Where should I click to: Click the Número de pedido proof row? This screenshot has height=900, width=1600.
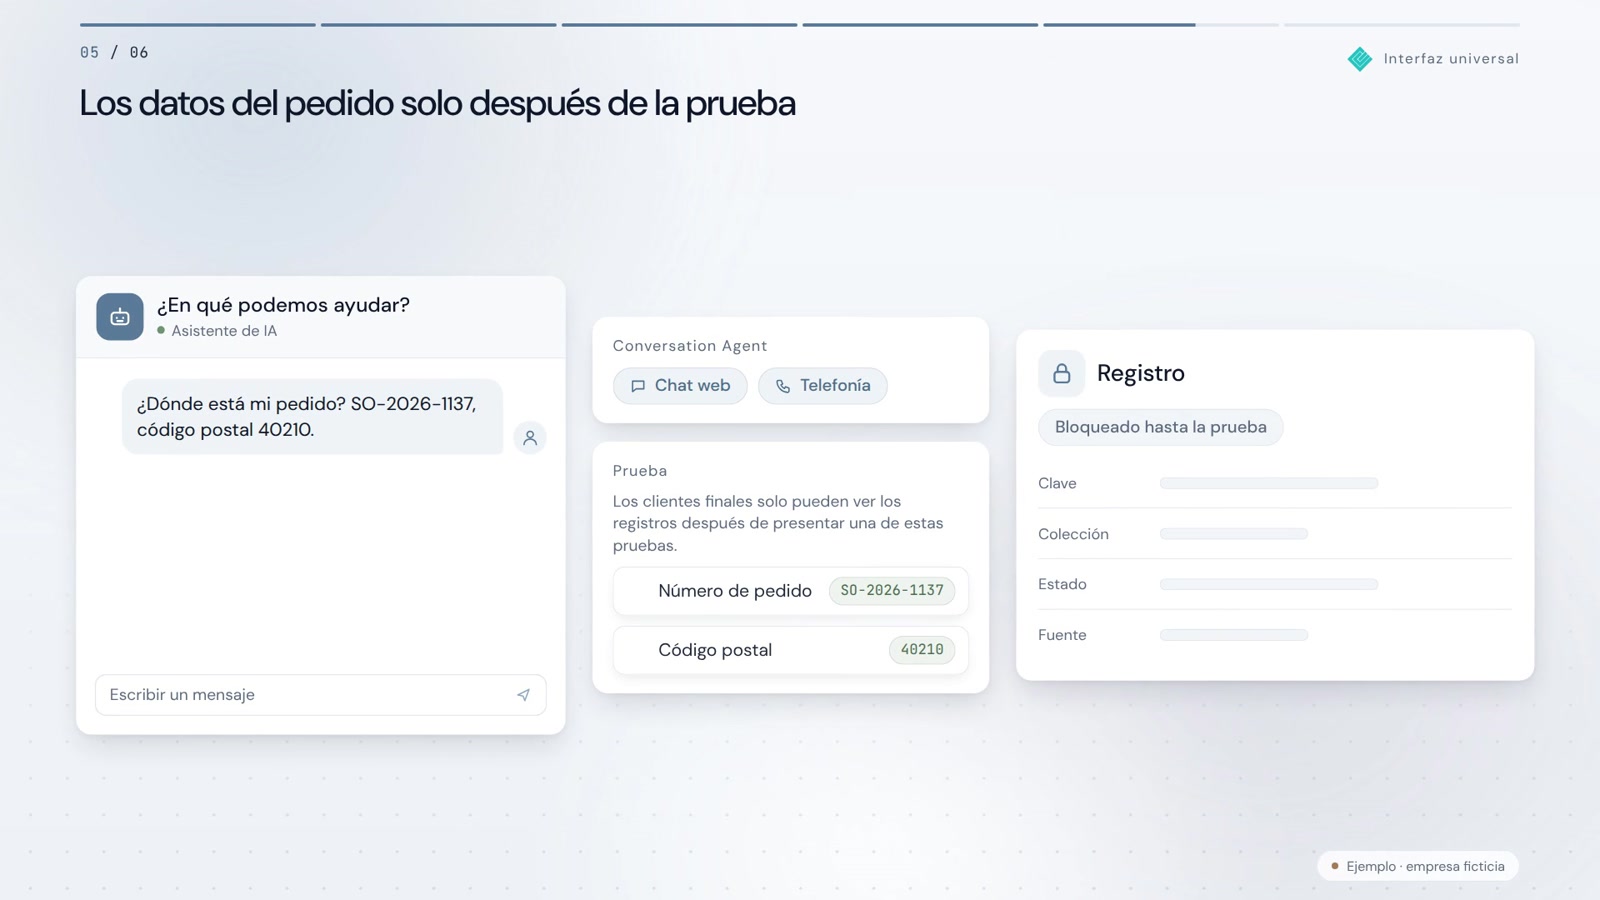tap(791, 591)
